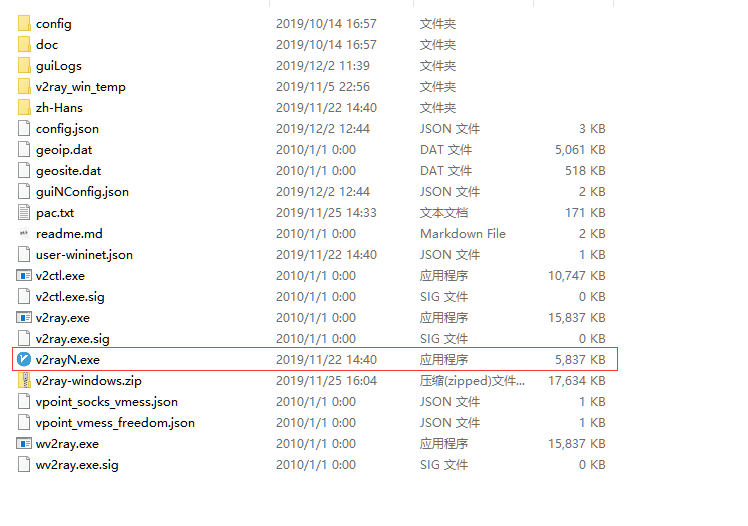The image size is (748, 526).
Task: Click the vpoint_socks_vmess.json file name
Action: point(106,401)
